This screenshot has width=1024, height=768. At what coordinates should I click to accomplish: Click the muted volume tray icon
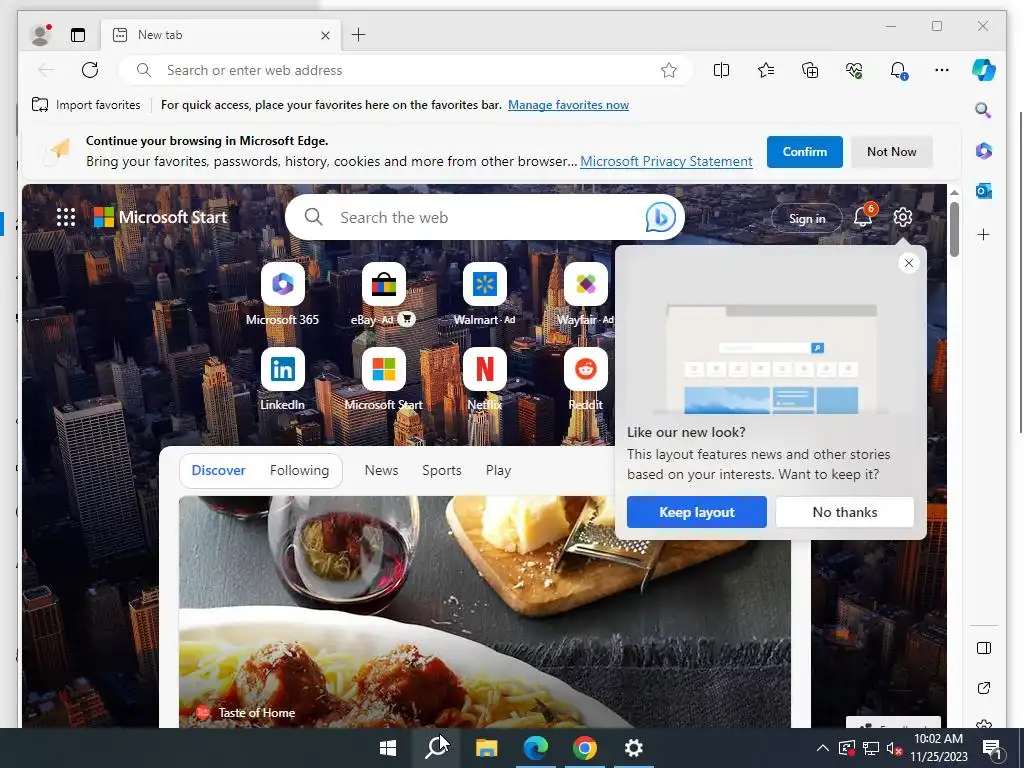tap(895, 748)
